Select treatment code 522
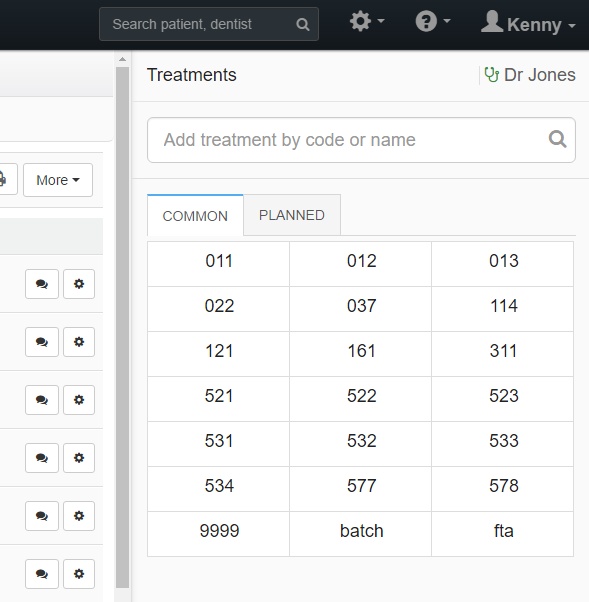Screen dimensions: 589x602 click(x=361, y=399)
